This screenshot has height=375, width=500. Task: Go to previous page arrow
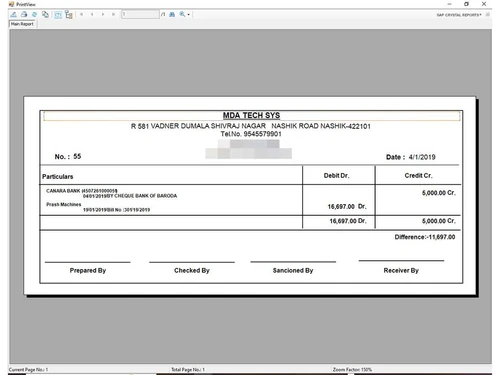(92, 14)
